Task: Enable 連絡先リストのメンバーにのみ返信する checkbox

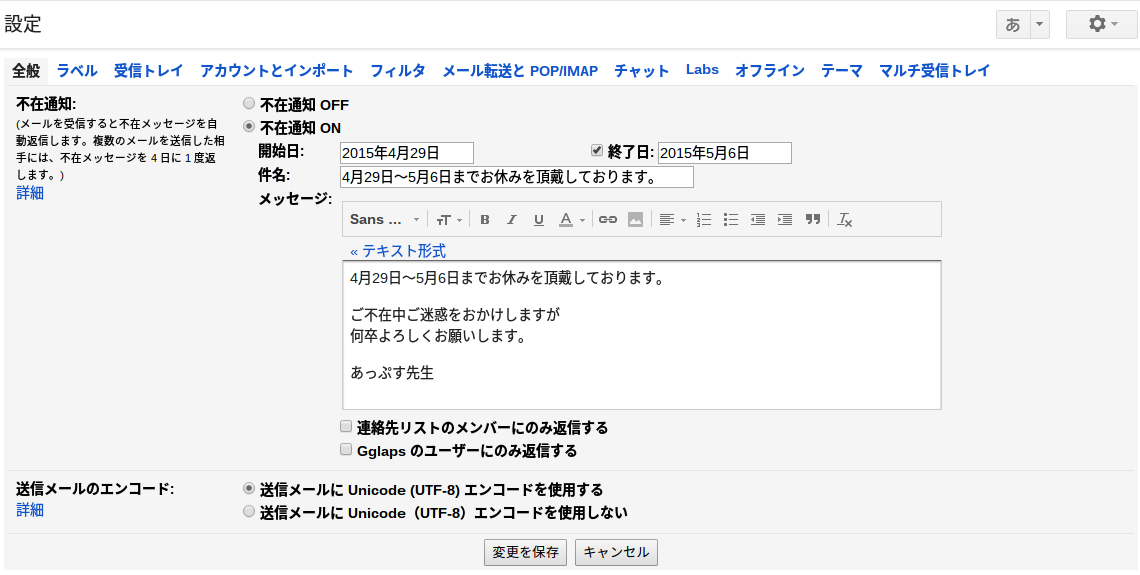Action: click(x=347, y=426)
